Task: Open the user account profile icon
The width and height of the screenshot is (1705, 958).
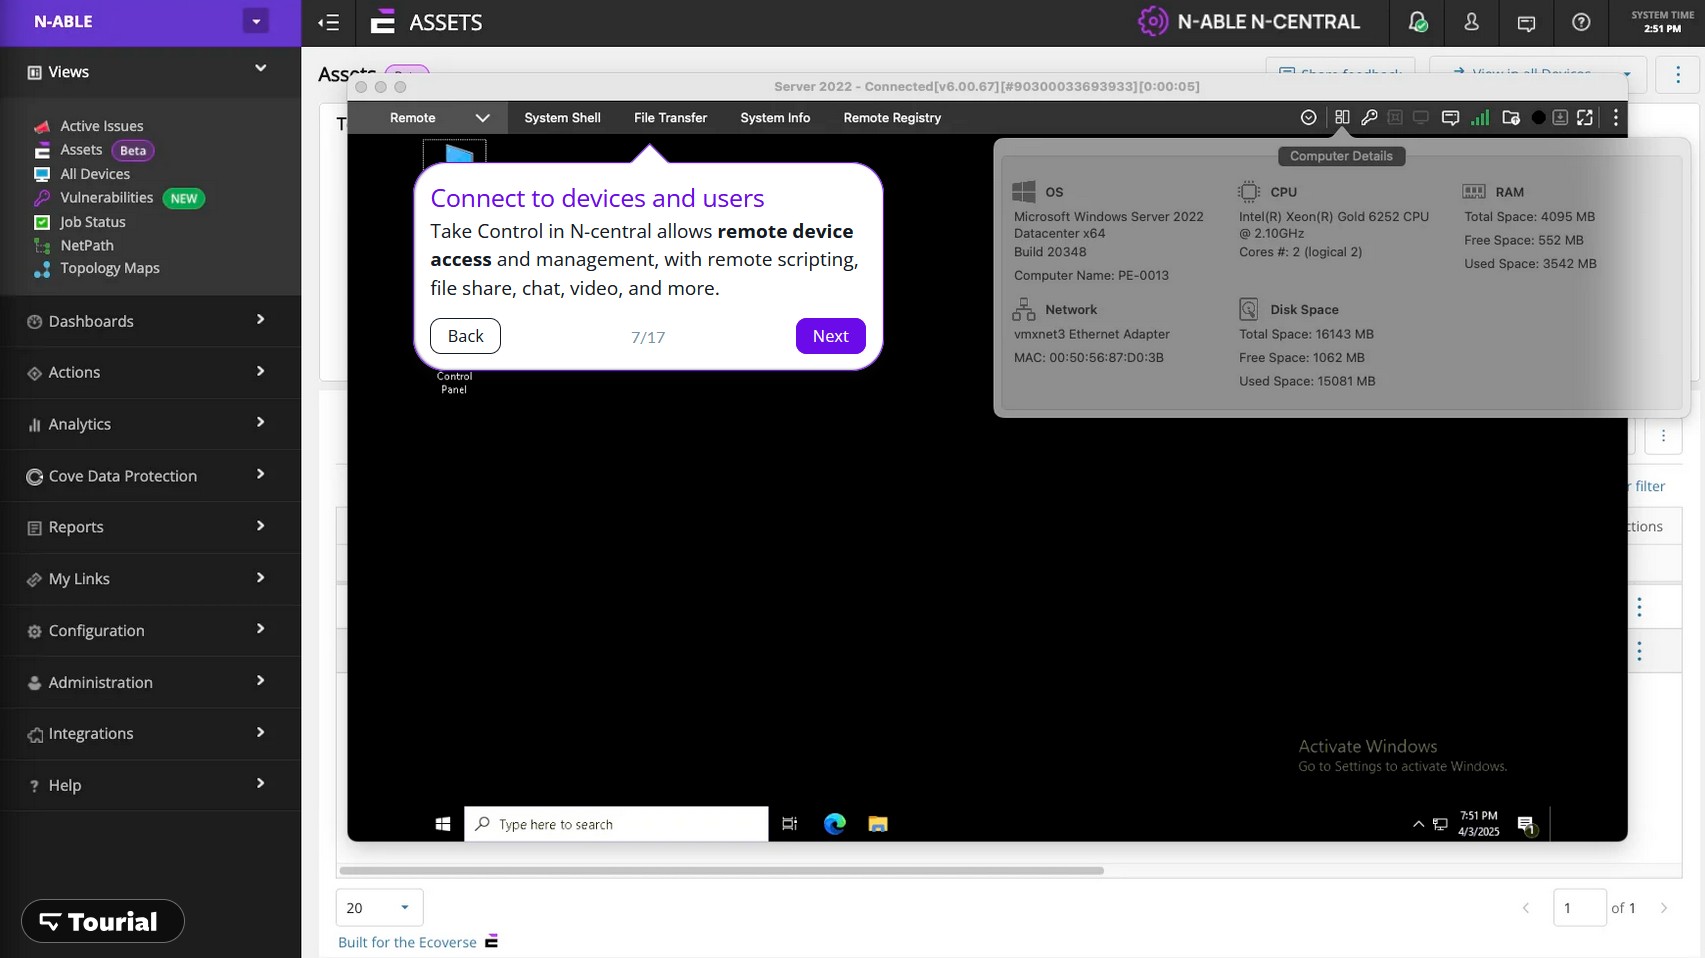Action: (1471, 22)
